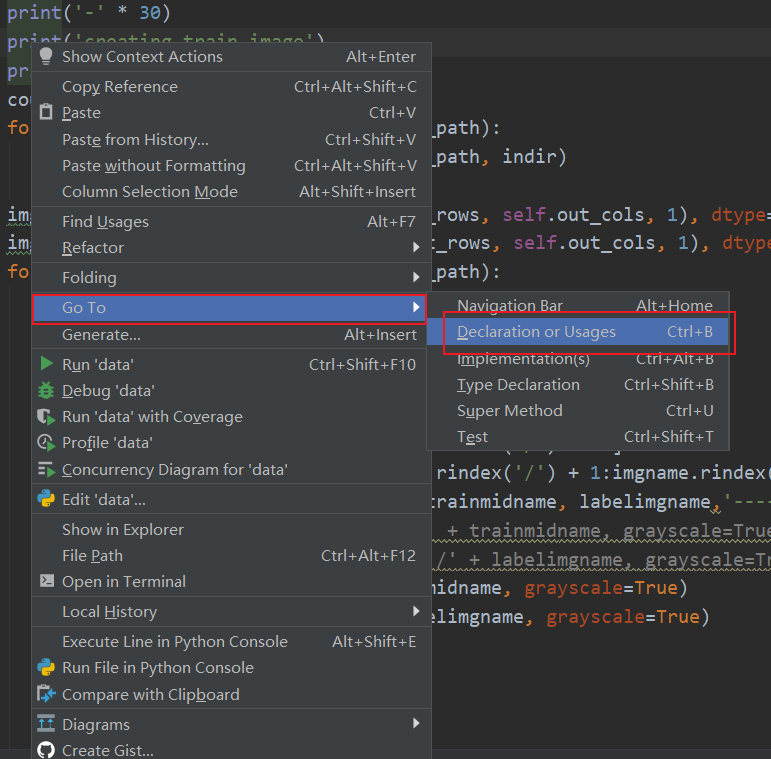Click print('-' * 30) code line
The width and height of the screenshot is (771, 759).
pyautogui.click(x=89, y=12)
